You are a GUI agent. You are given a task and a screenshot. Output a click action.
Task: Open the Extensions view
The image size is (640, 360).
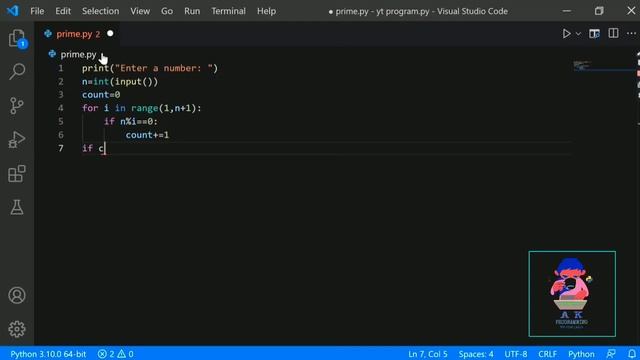click(17, 173)
